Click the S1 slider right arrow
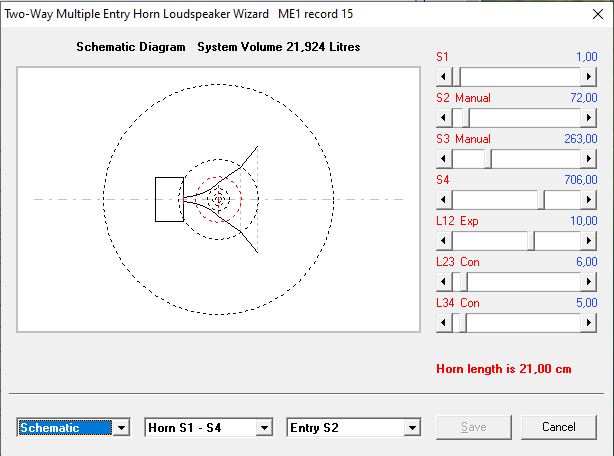 point(588,77)
